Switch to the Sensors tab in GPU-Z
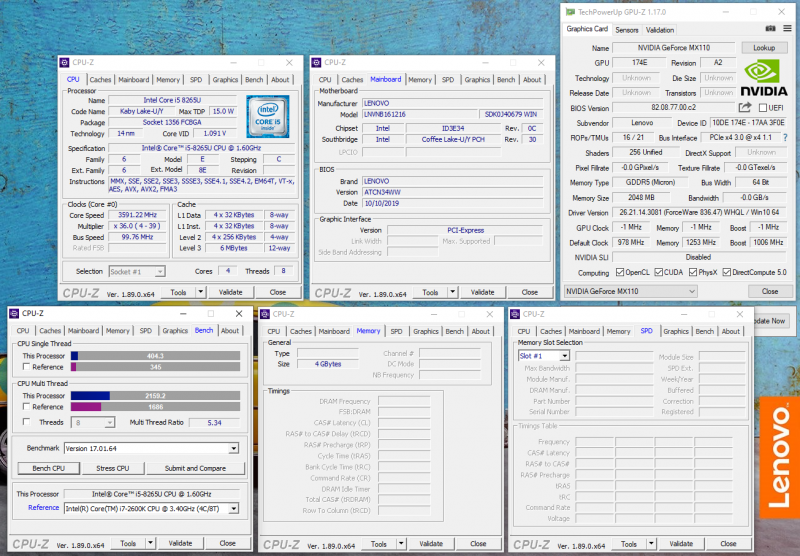 [x=627, y=30]
